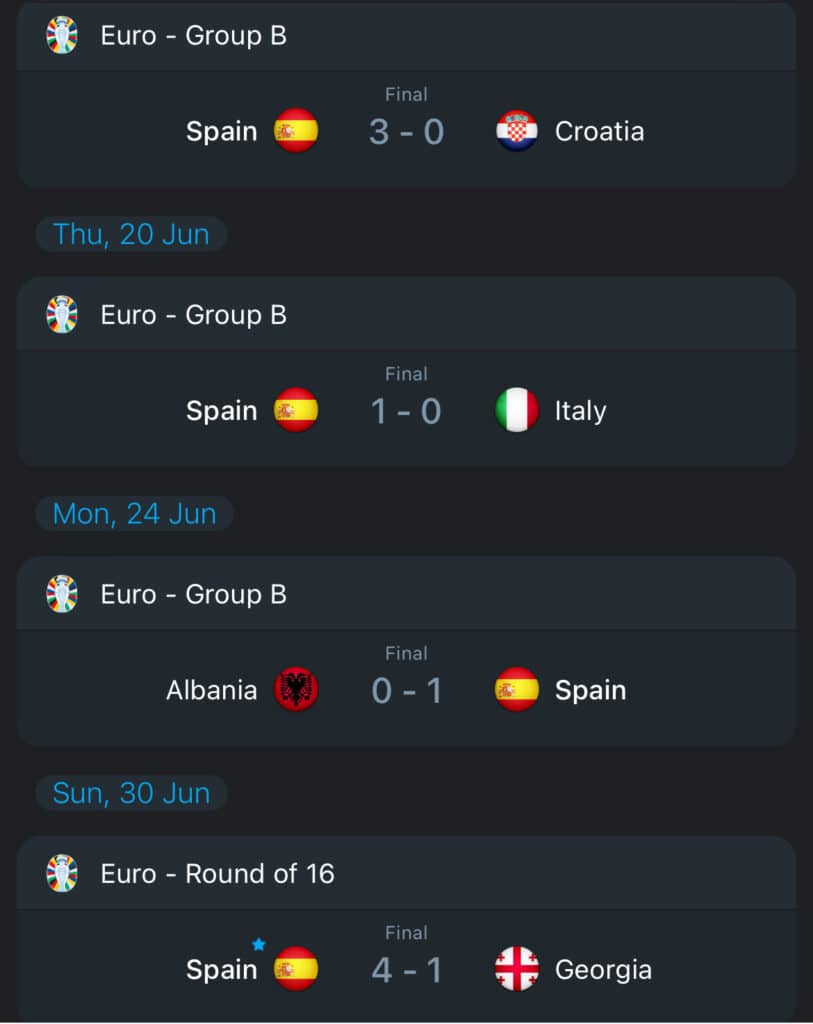Tap the Albania team name

(211, 690)
